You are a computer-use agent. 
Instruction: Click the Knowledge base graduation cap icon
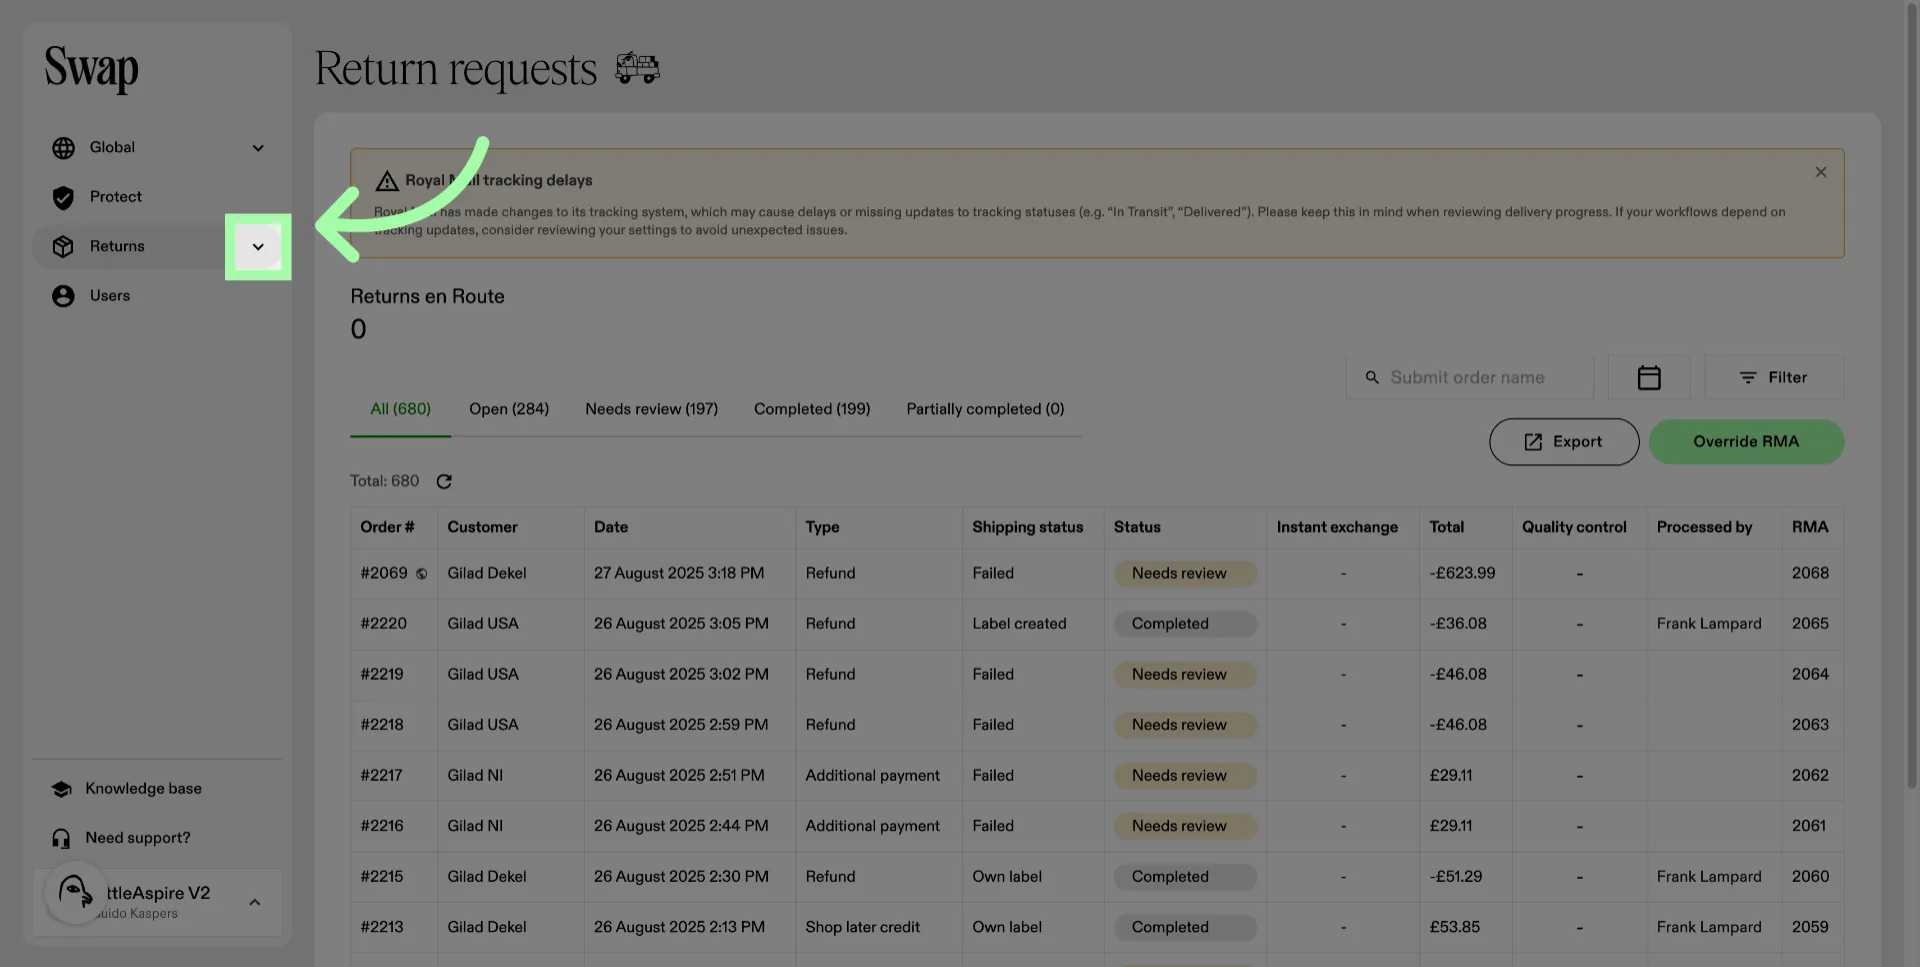61,789
